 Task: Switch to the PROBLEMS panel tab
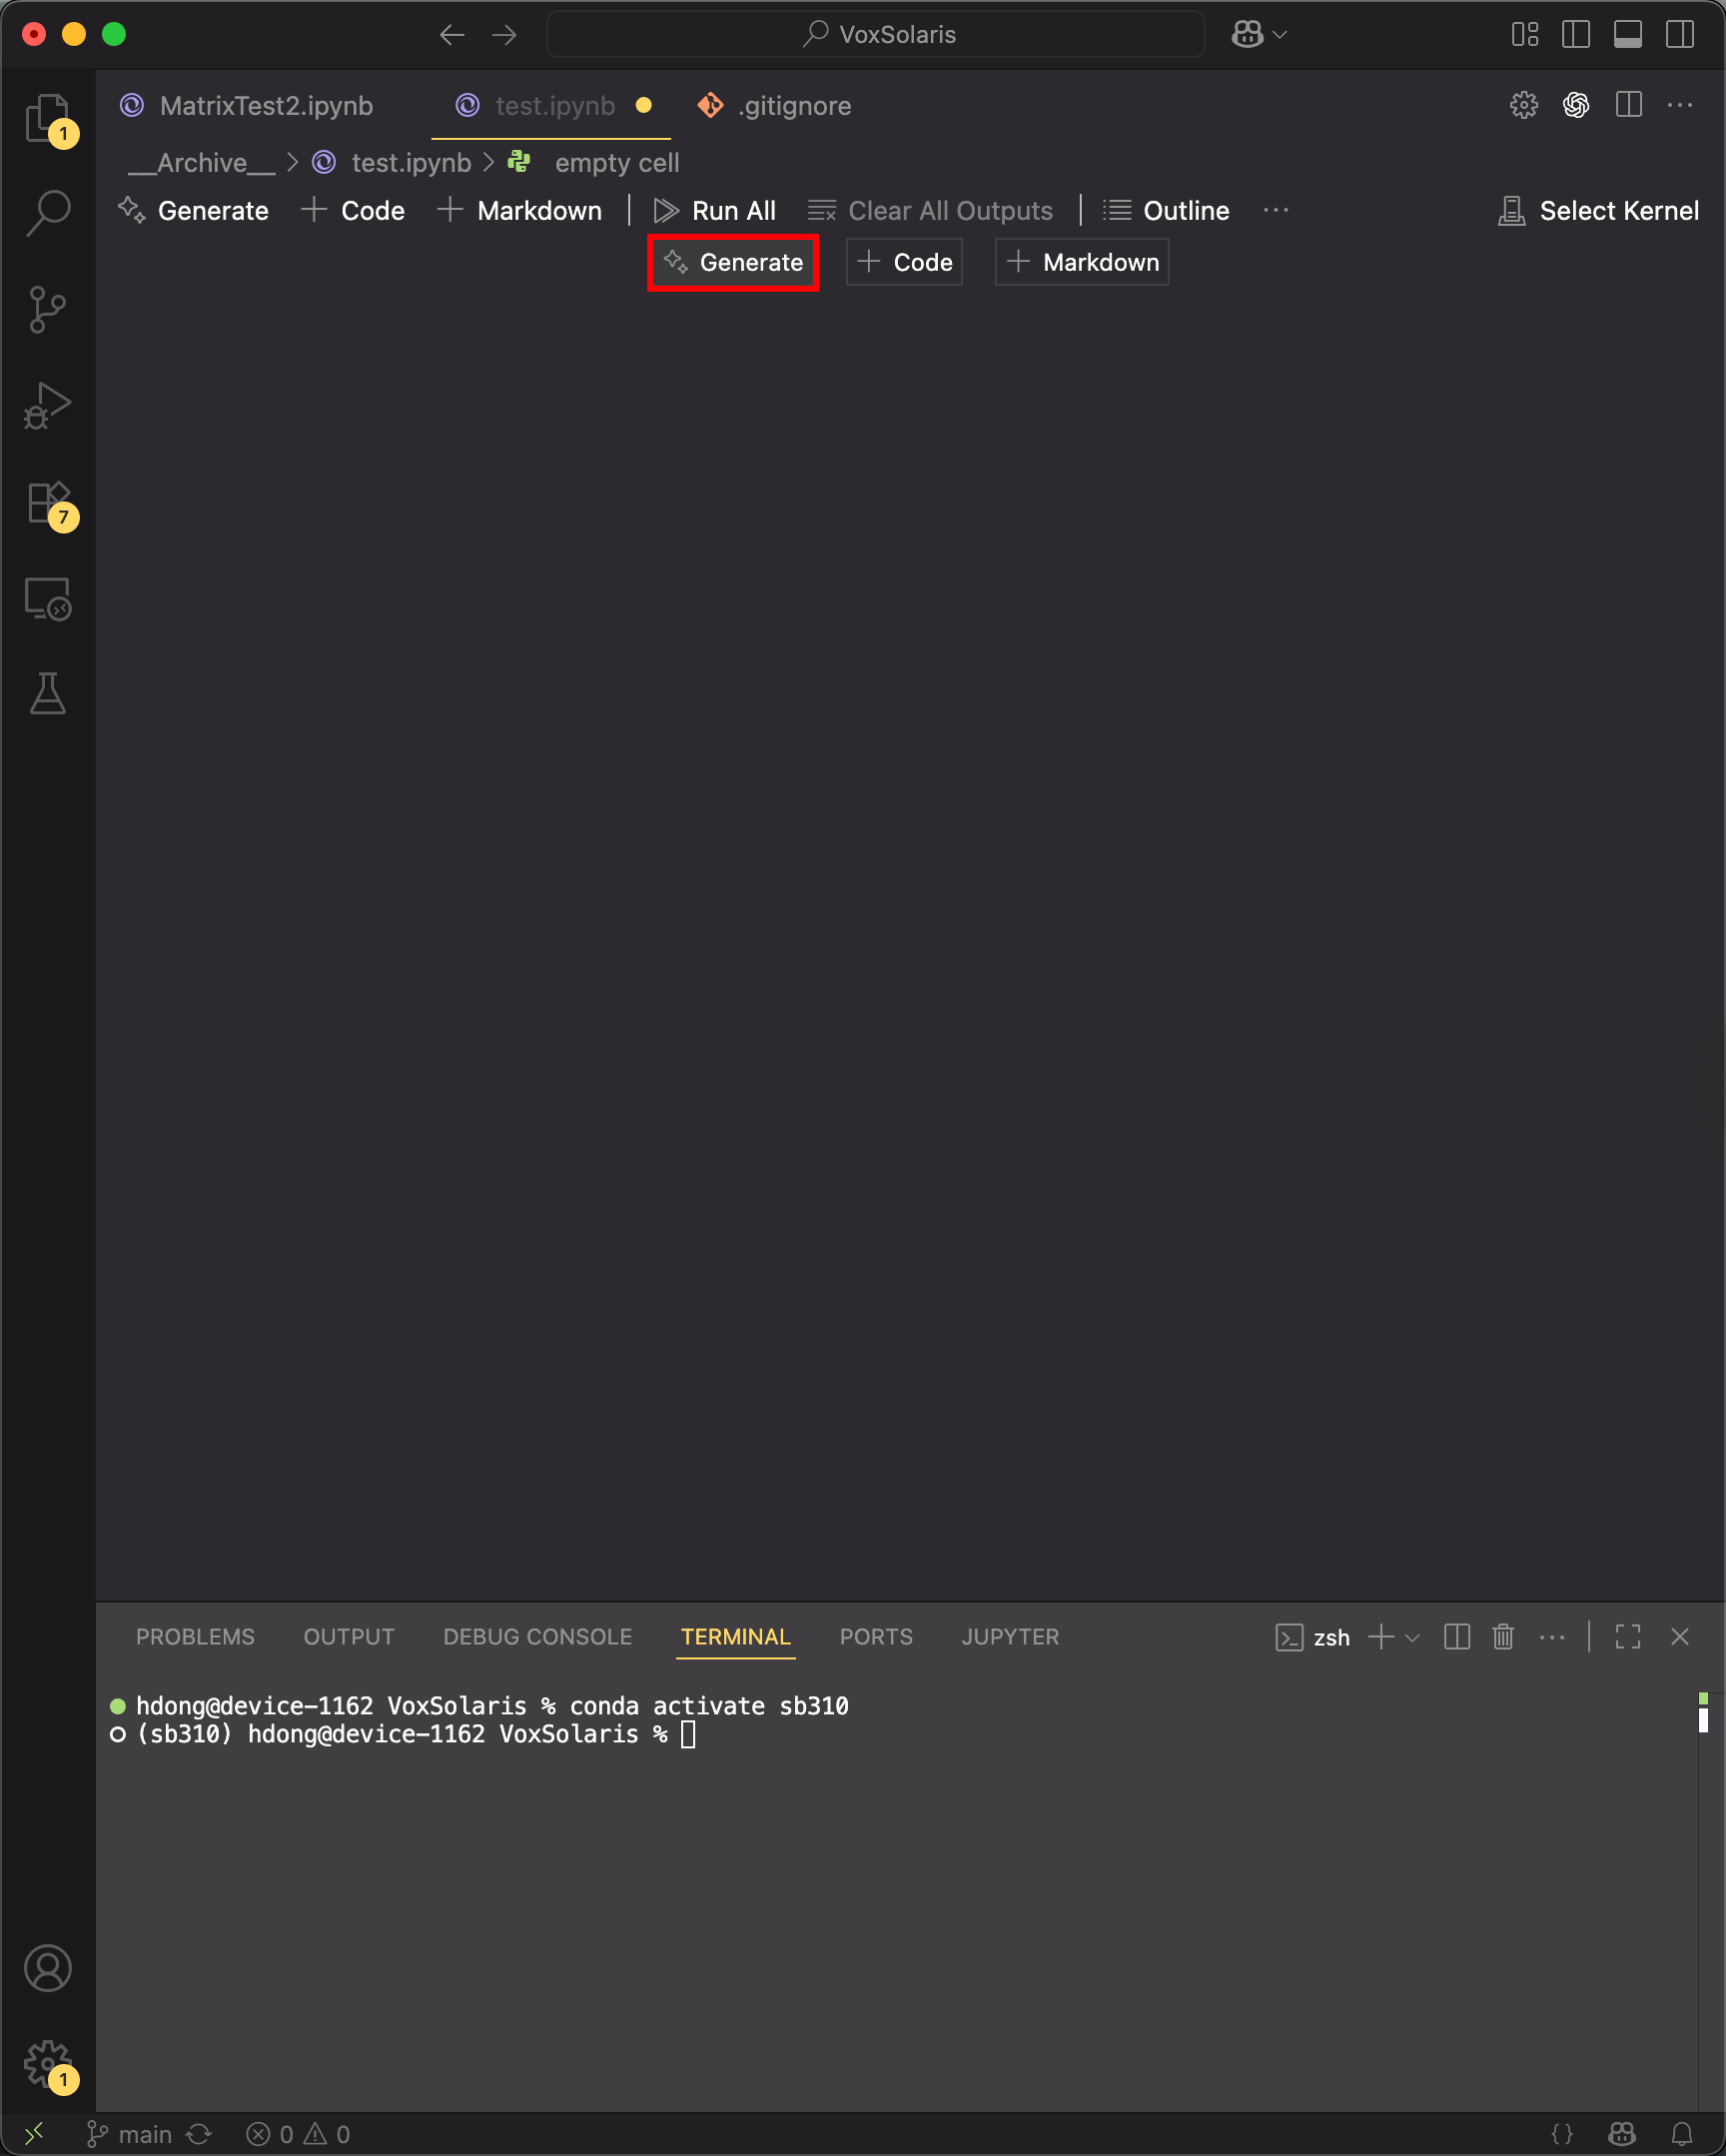195,1637
